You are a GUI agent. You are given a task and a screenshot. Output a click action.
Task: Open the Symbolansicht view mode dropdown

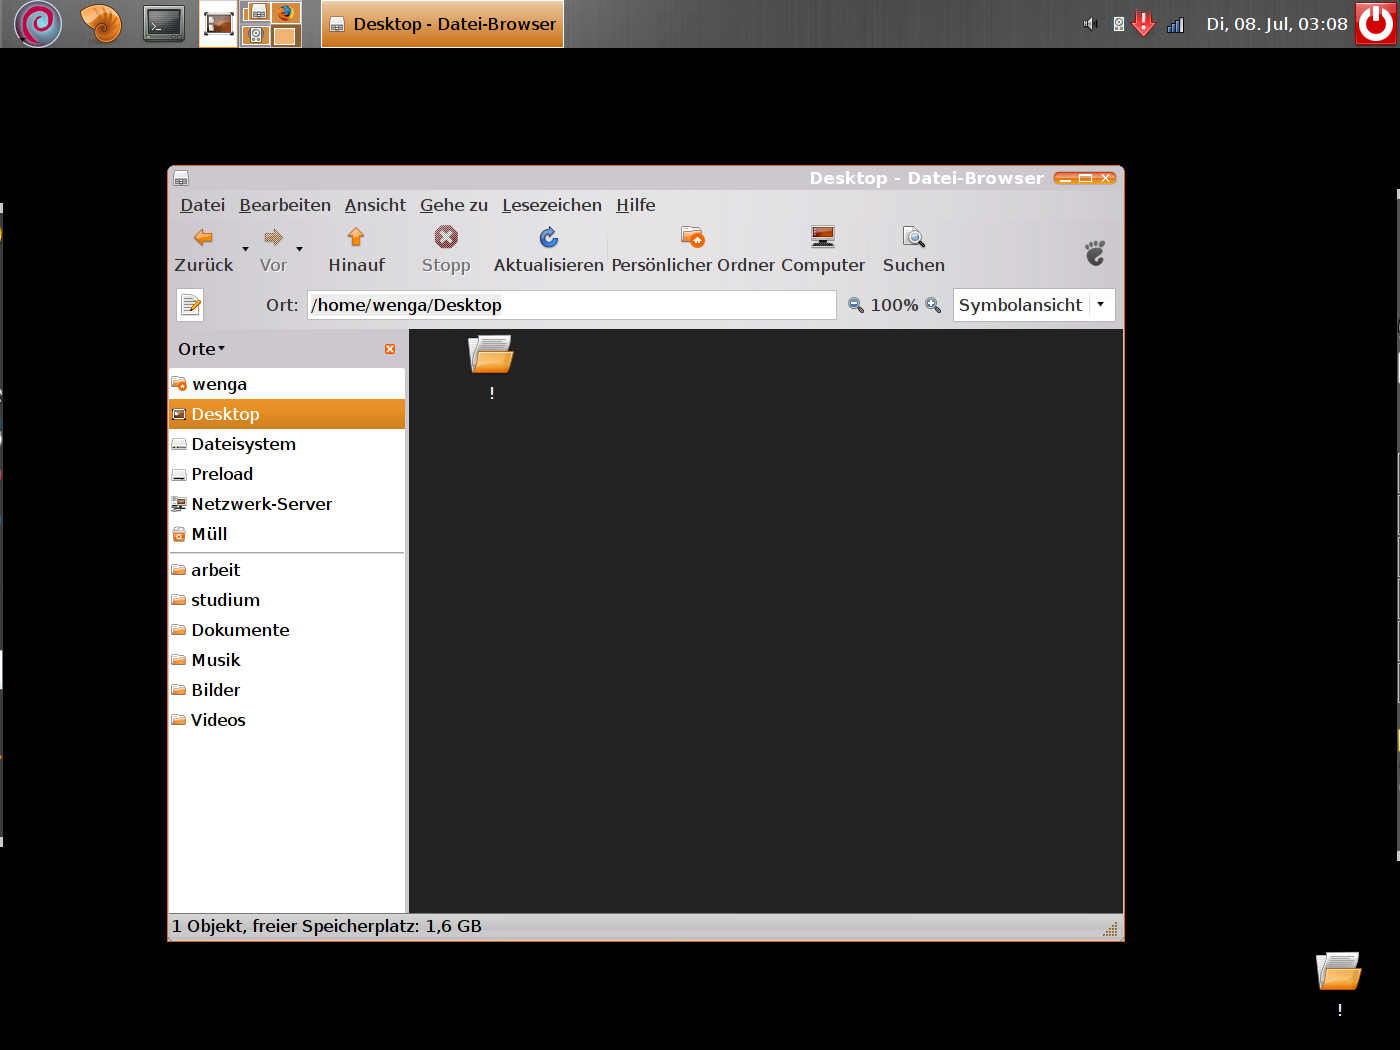pos(1034,305)
